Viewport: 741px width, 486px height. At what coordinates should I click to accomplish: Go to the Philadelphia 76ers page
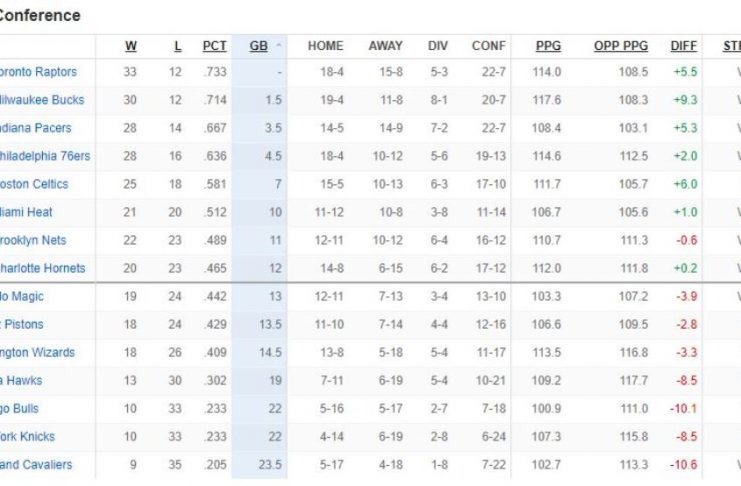[x=45, y=156]
